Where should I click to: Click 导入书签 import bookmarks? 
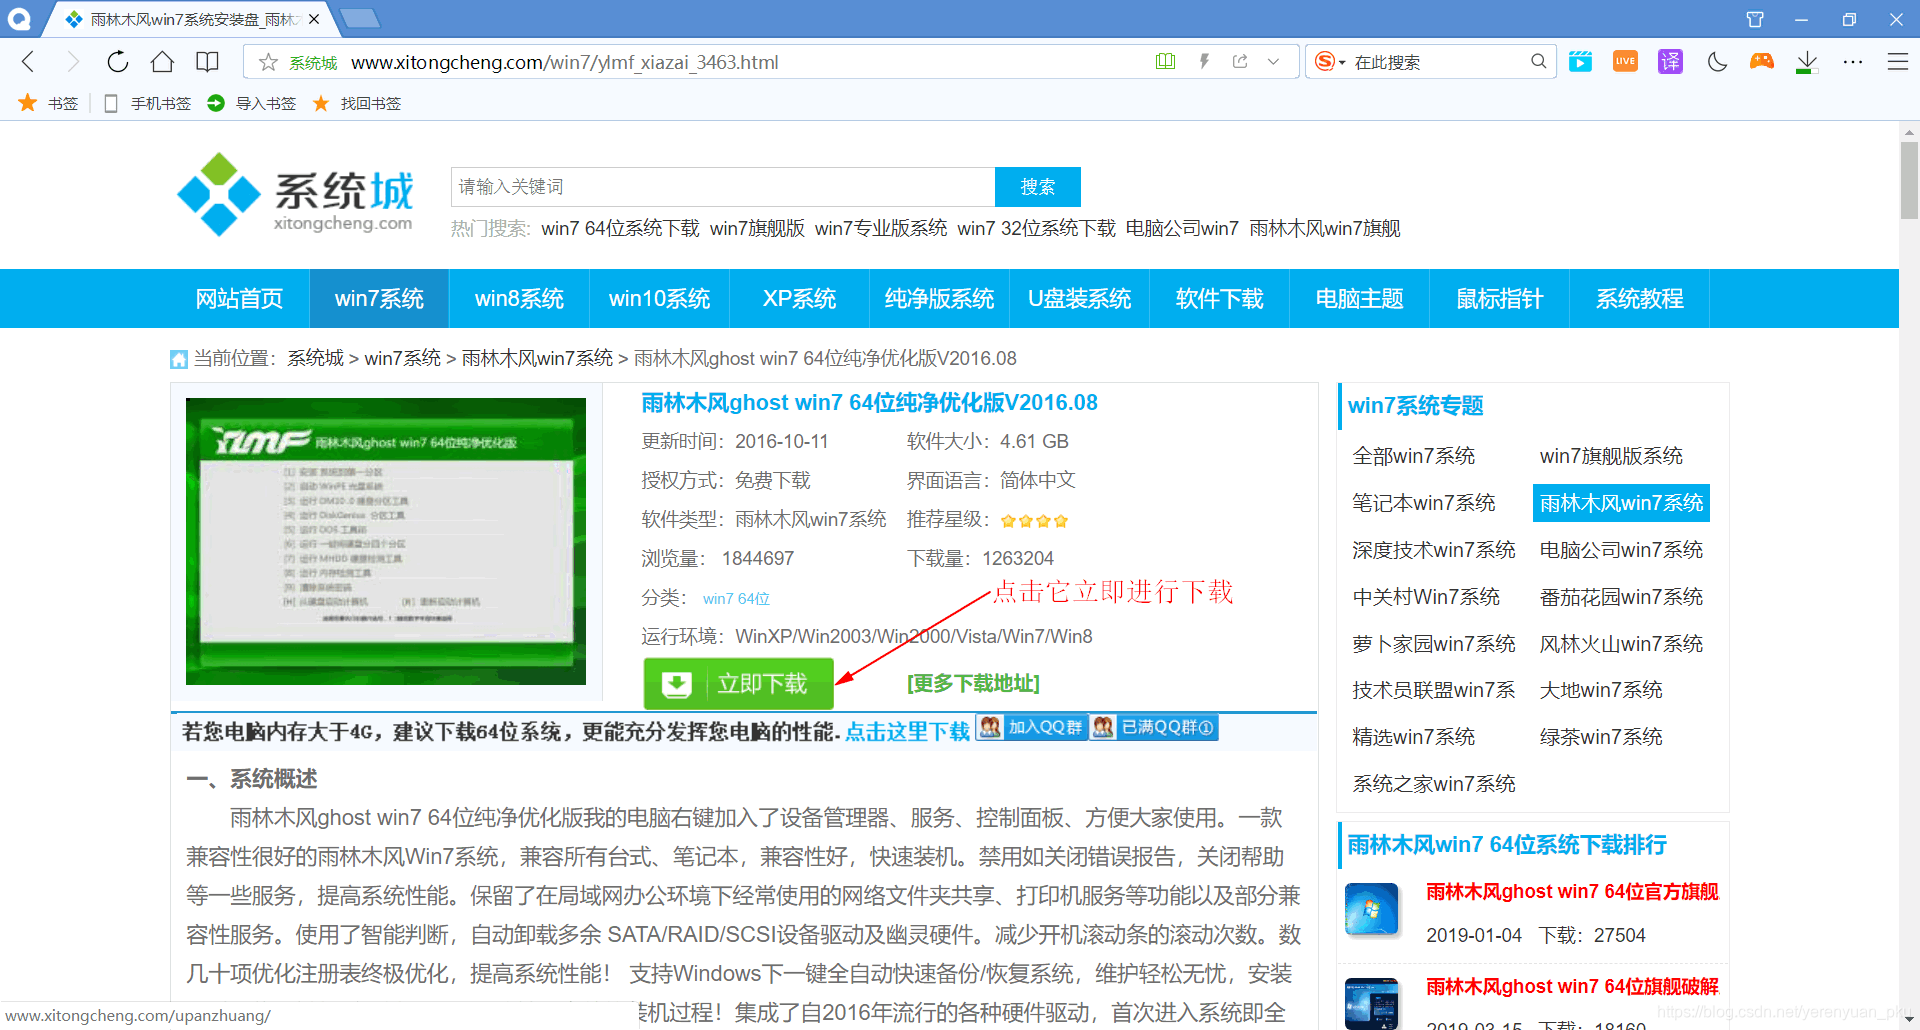coord(252,103)
